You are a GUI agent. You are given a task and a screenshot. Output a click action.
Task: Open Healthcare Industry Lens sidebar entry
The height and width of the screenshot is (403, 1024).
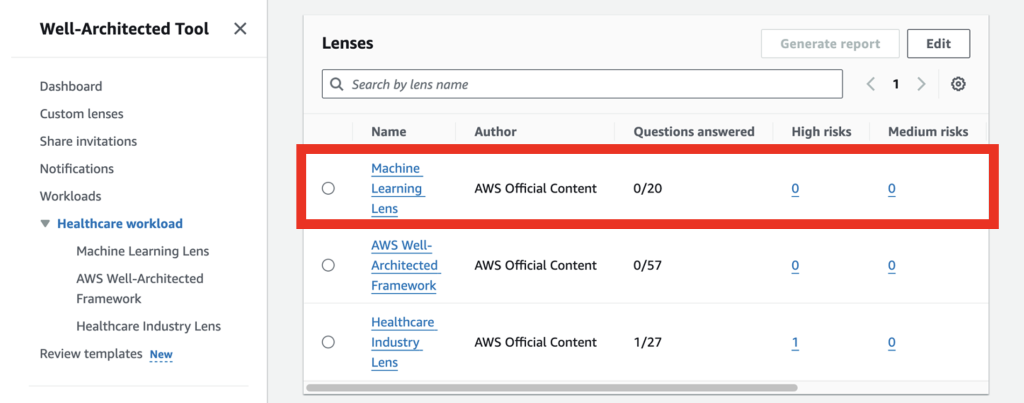tap(148, 326)
